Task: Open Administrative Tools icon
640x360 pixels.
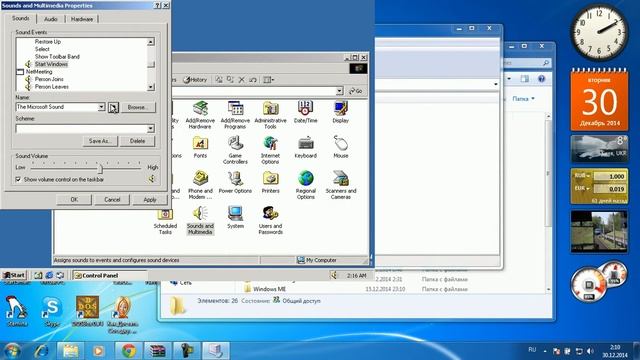Action: pos(270,114)
